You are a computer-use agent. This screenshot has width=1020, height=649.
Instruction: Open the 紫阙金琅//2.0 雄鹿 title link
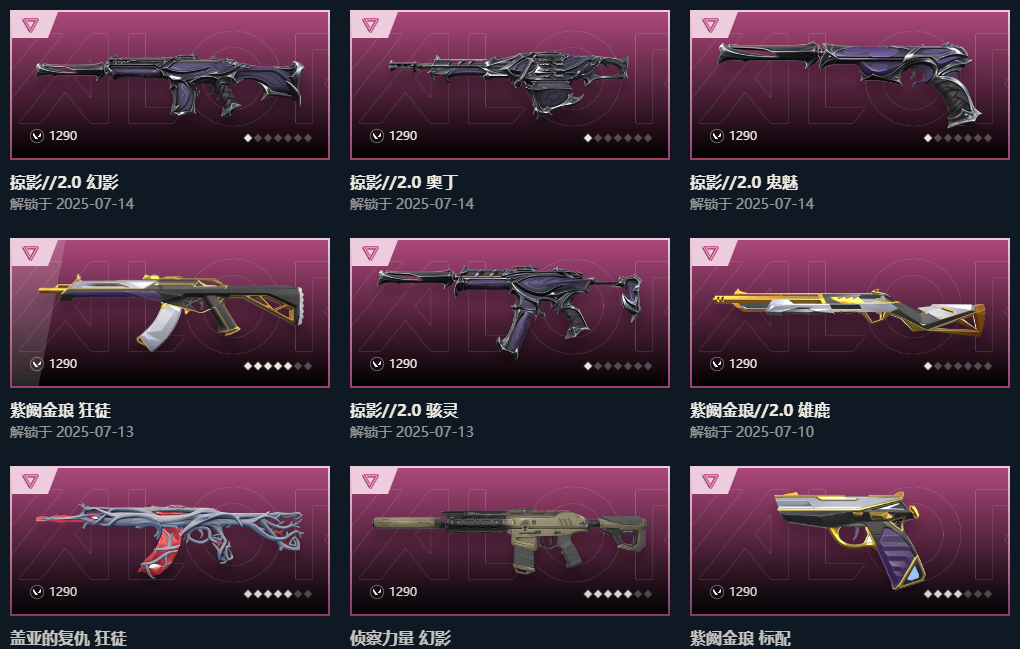tap(760, 410)
